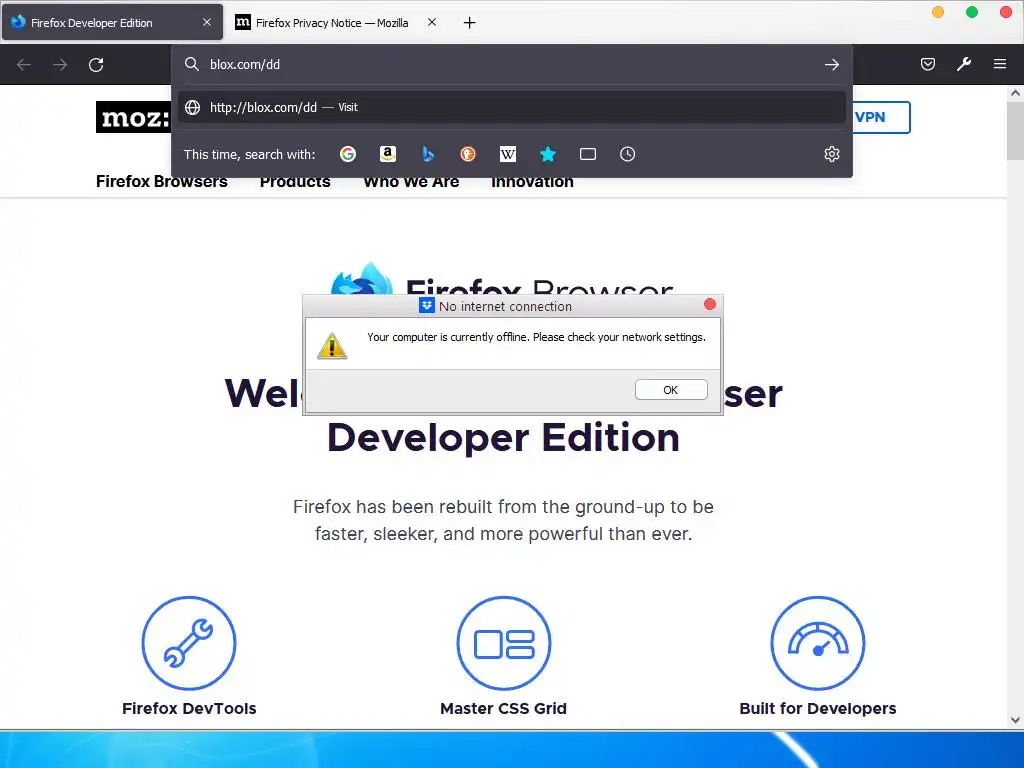Click the Built for Developers gauge icon
This screenshot has height=768, width=1024.
point(818,643)
